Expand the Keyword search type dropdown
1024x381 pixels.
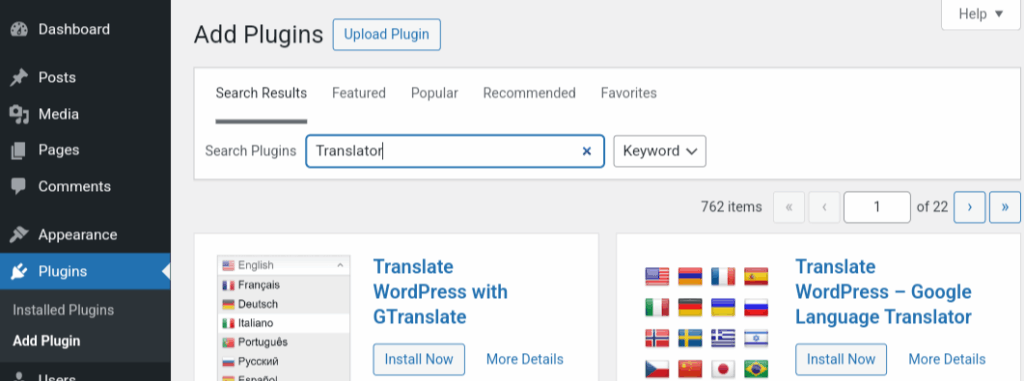(x=660, y=151)
